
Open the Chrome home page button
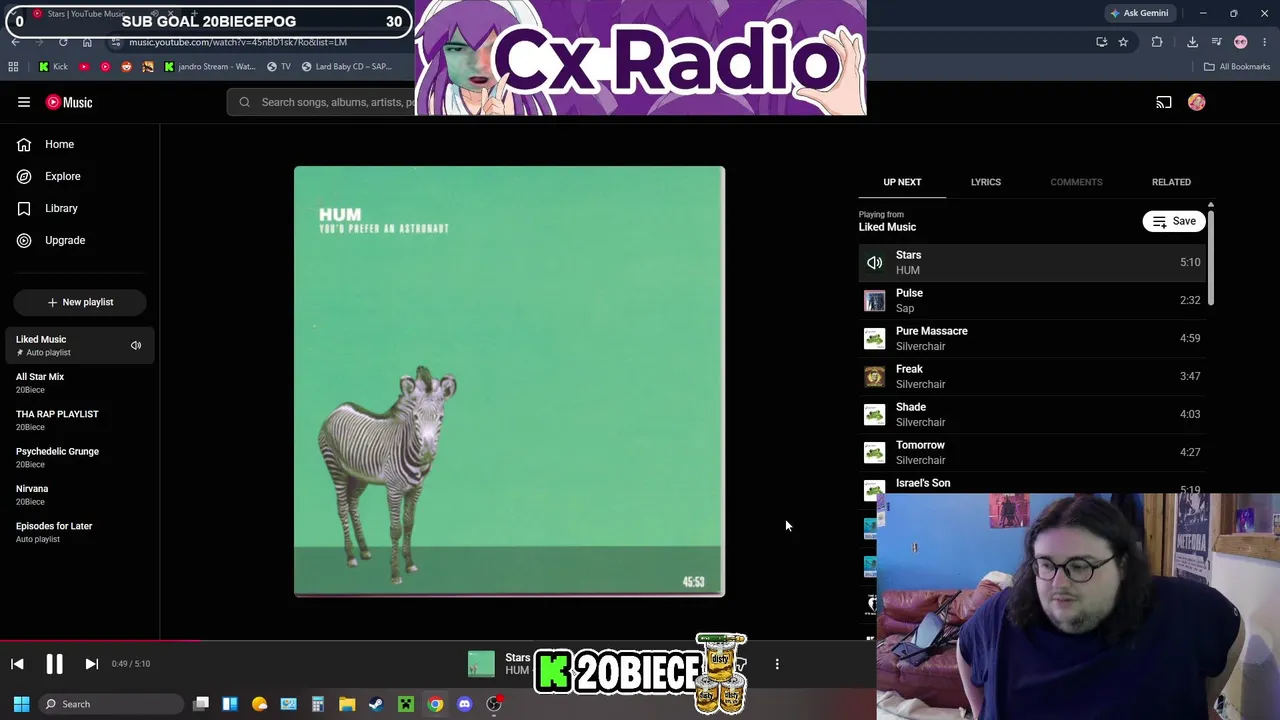[87, 42]
